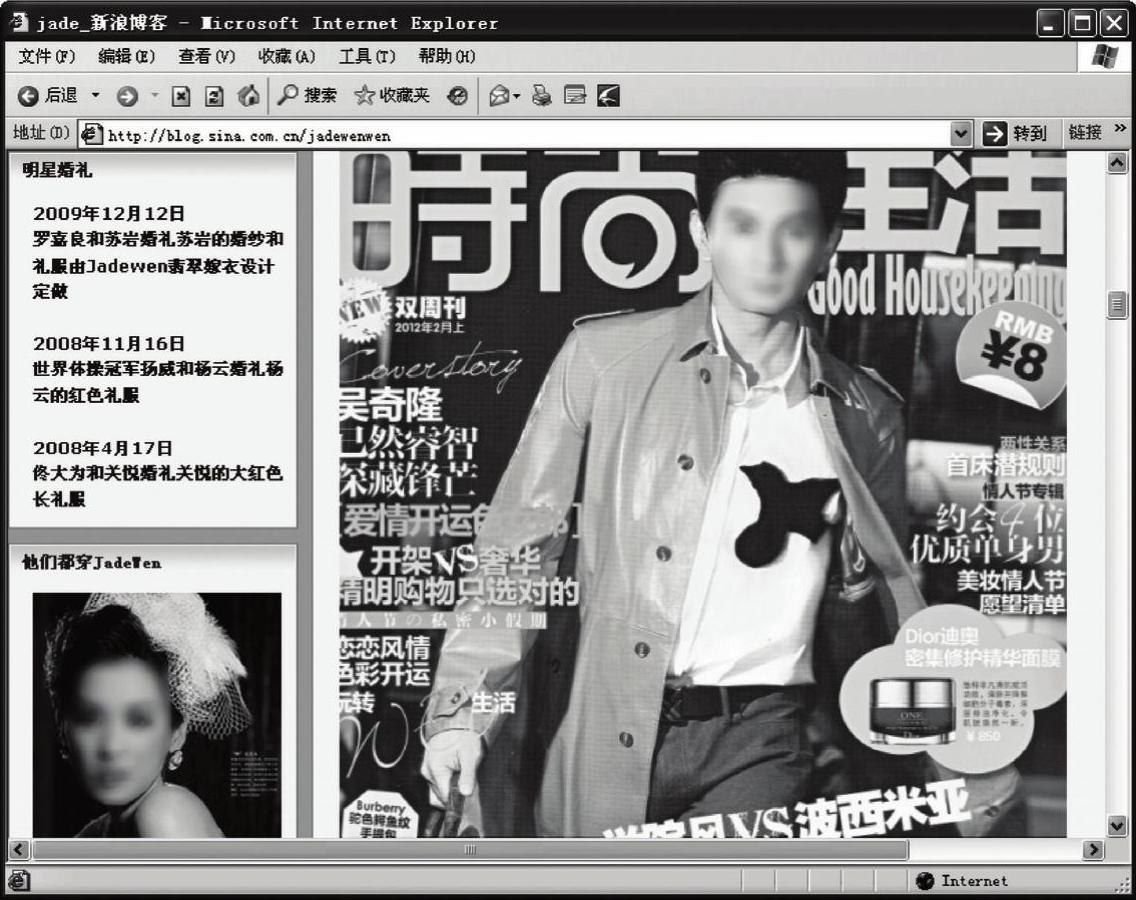Open the 佟大为和关悦婚礼 post link
Screen dimensions: 1136x900
(x=157, y=486)
